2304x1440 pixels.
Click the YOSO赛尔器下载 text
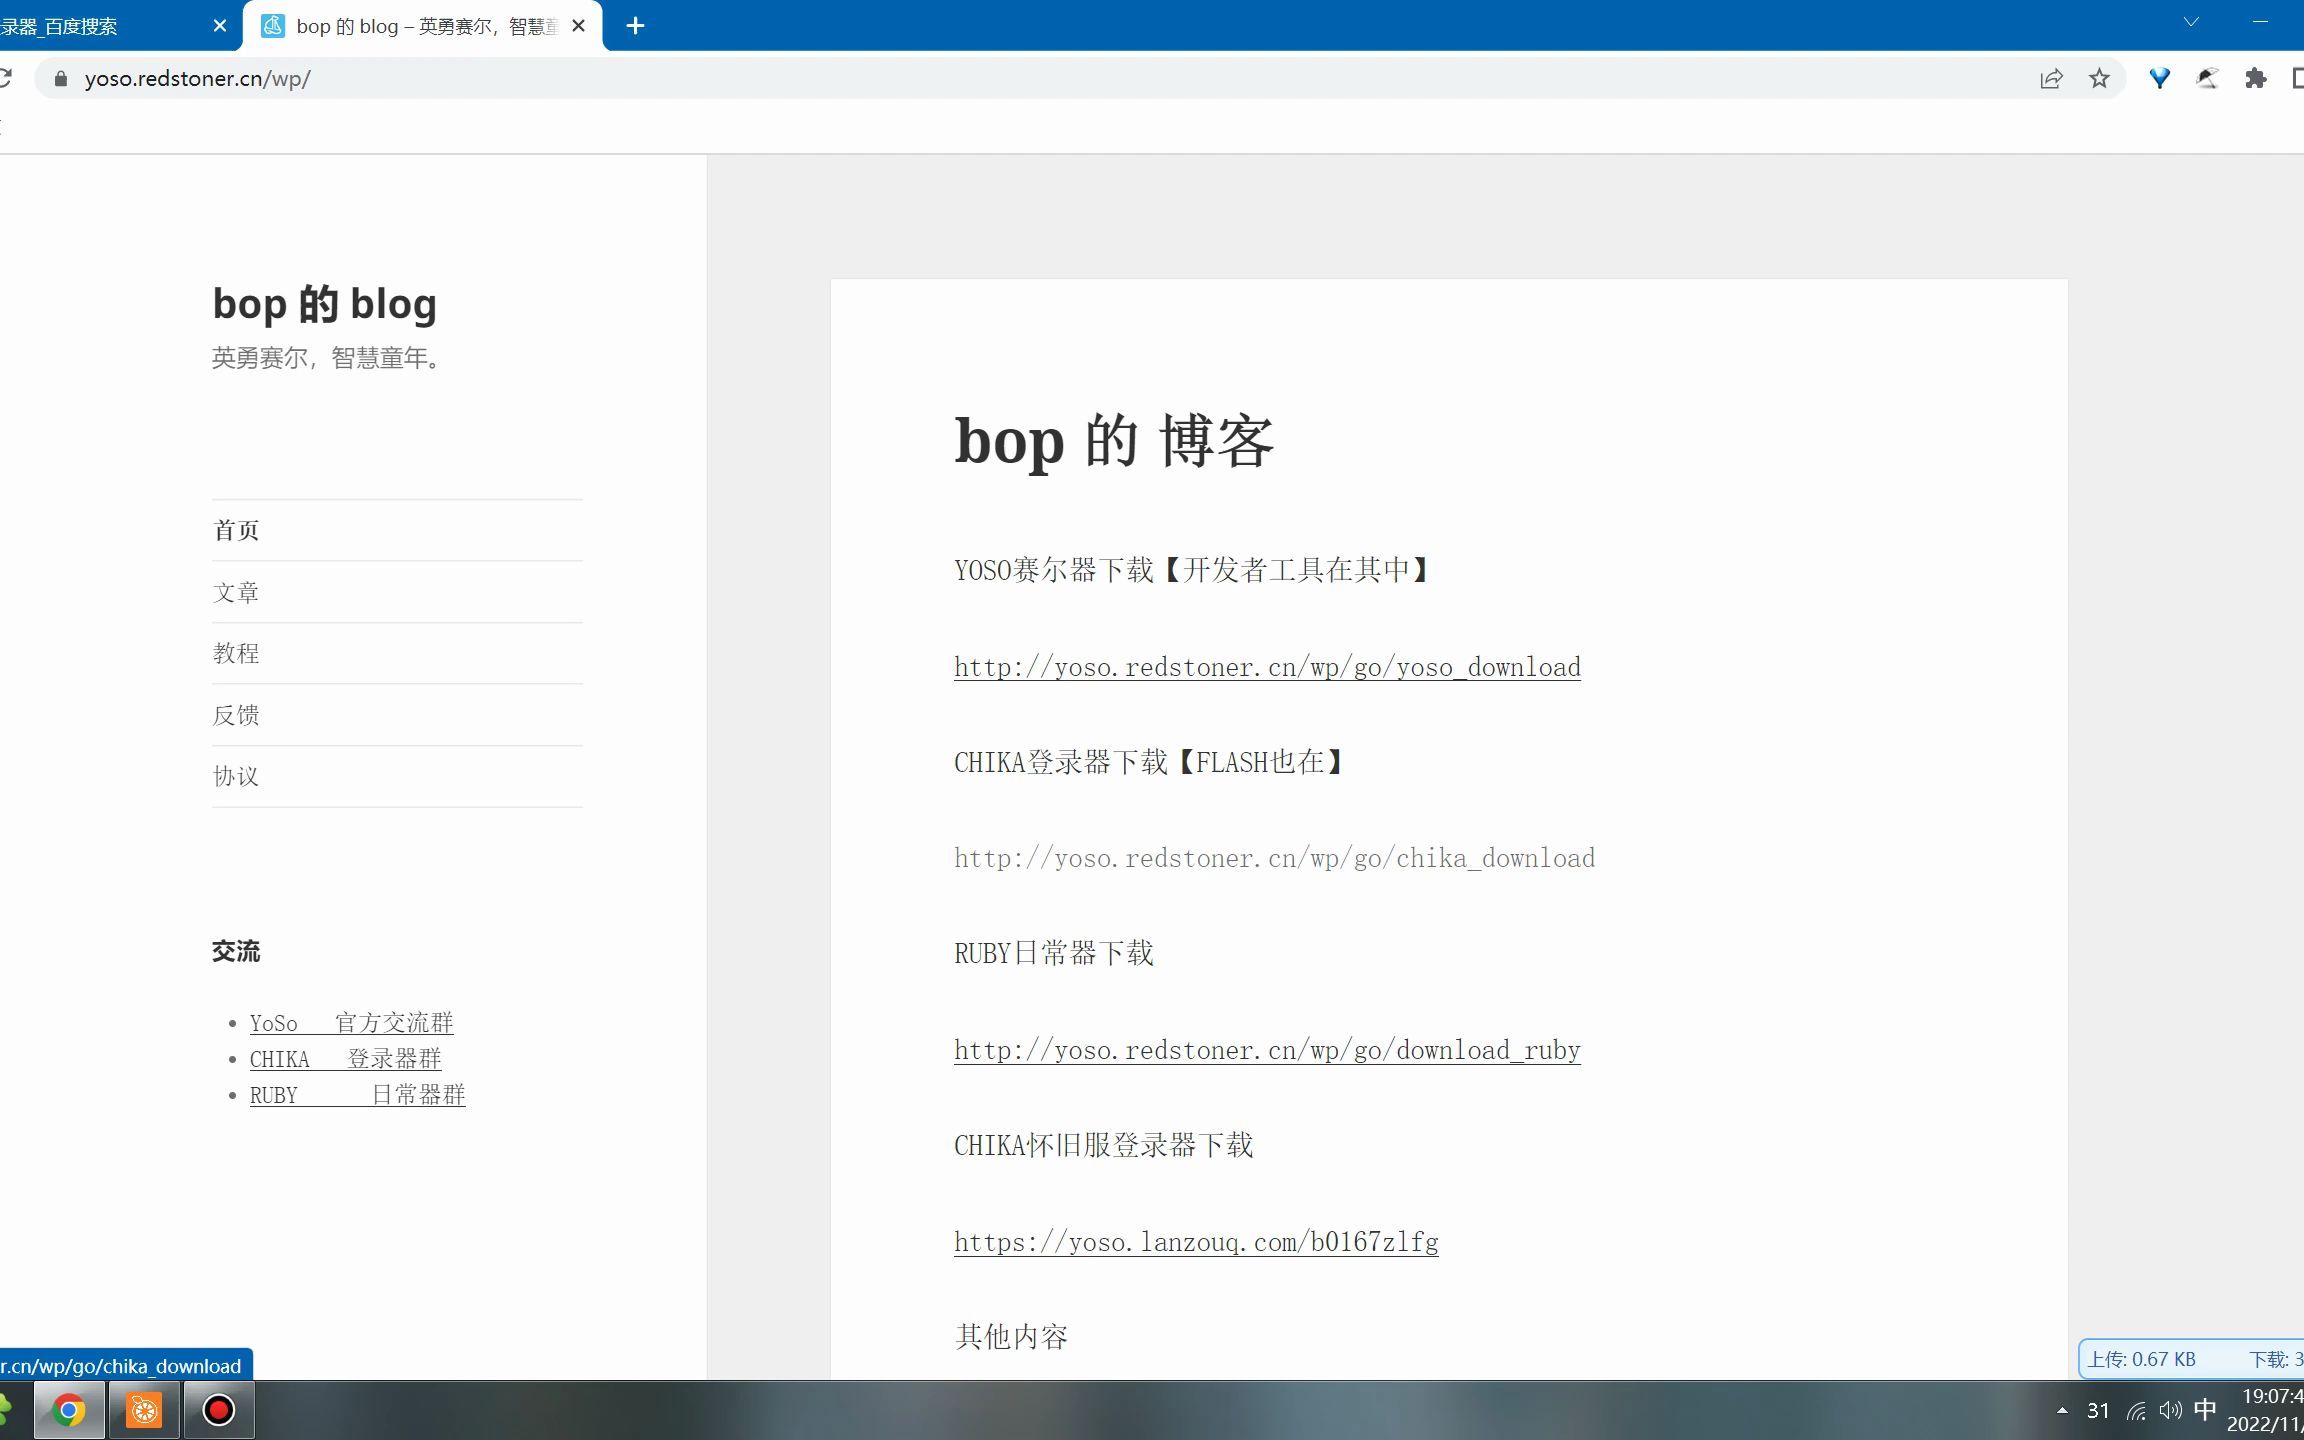(1055, 570)
